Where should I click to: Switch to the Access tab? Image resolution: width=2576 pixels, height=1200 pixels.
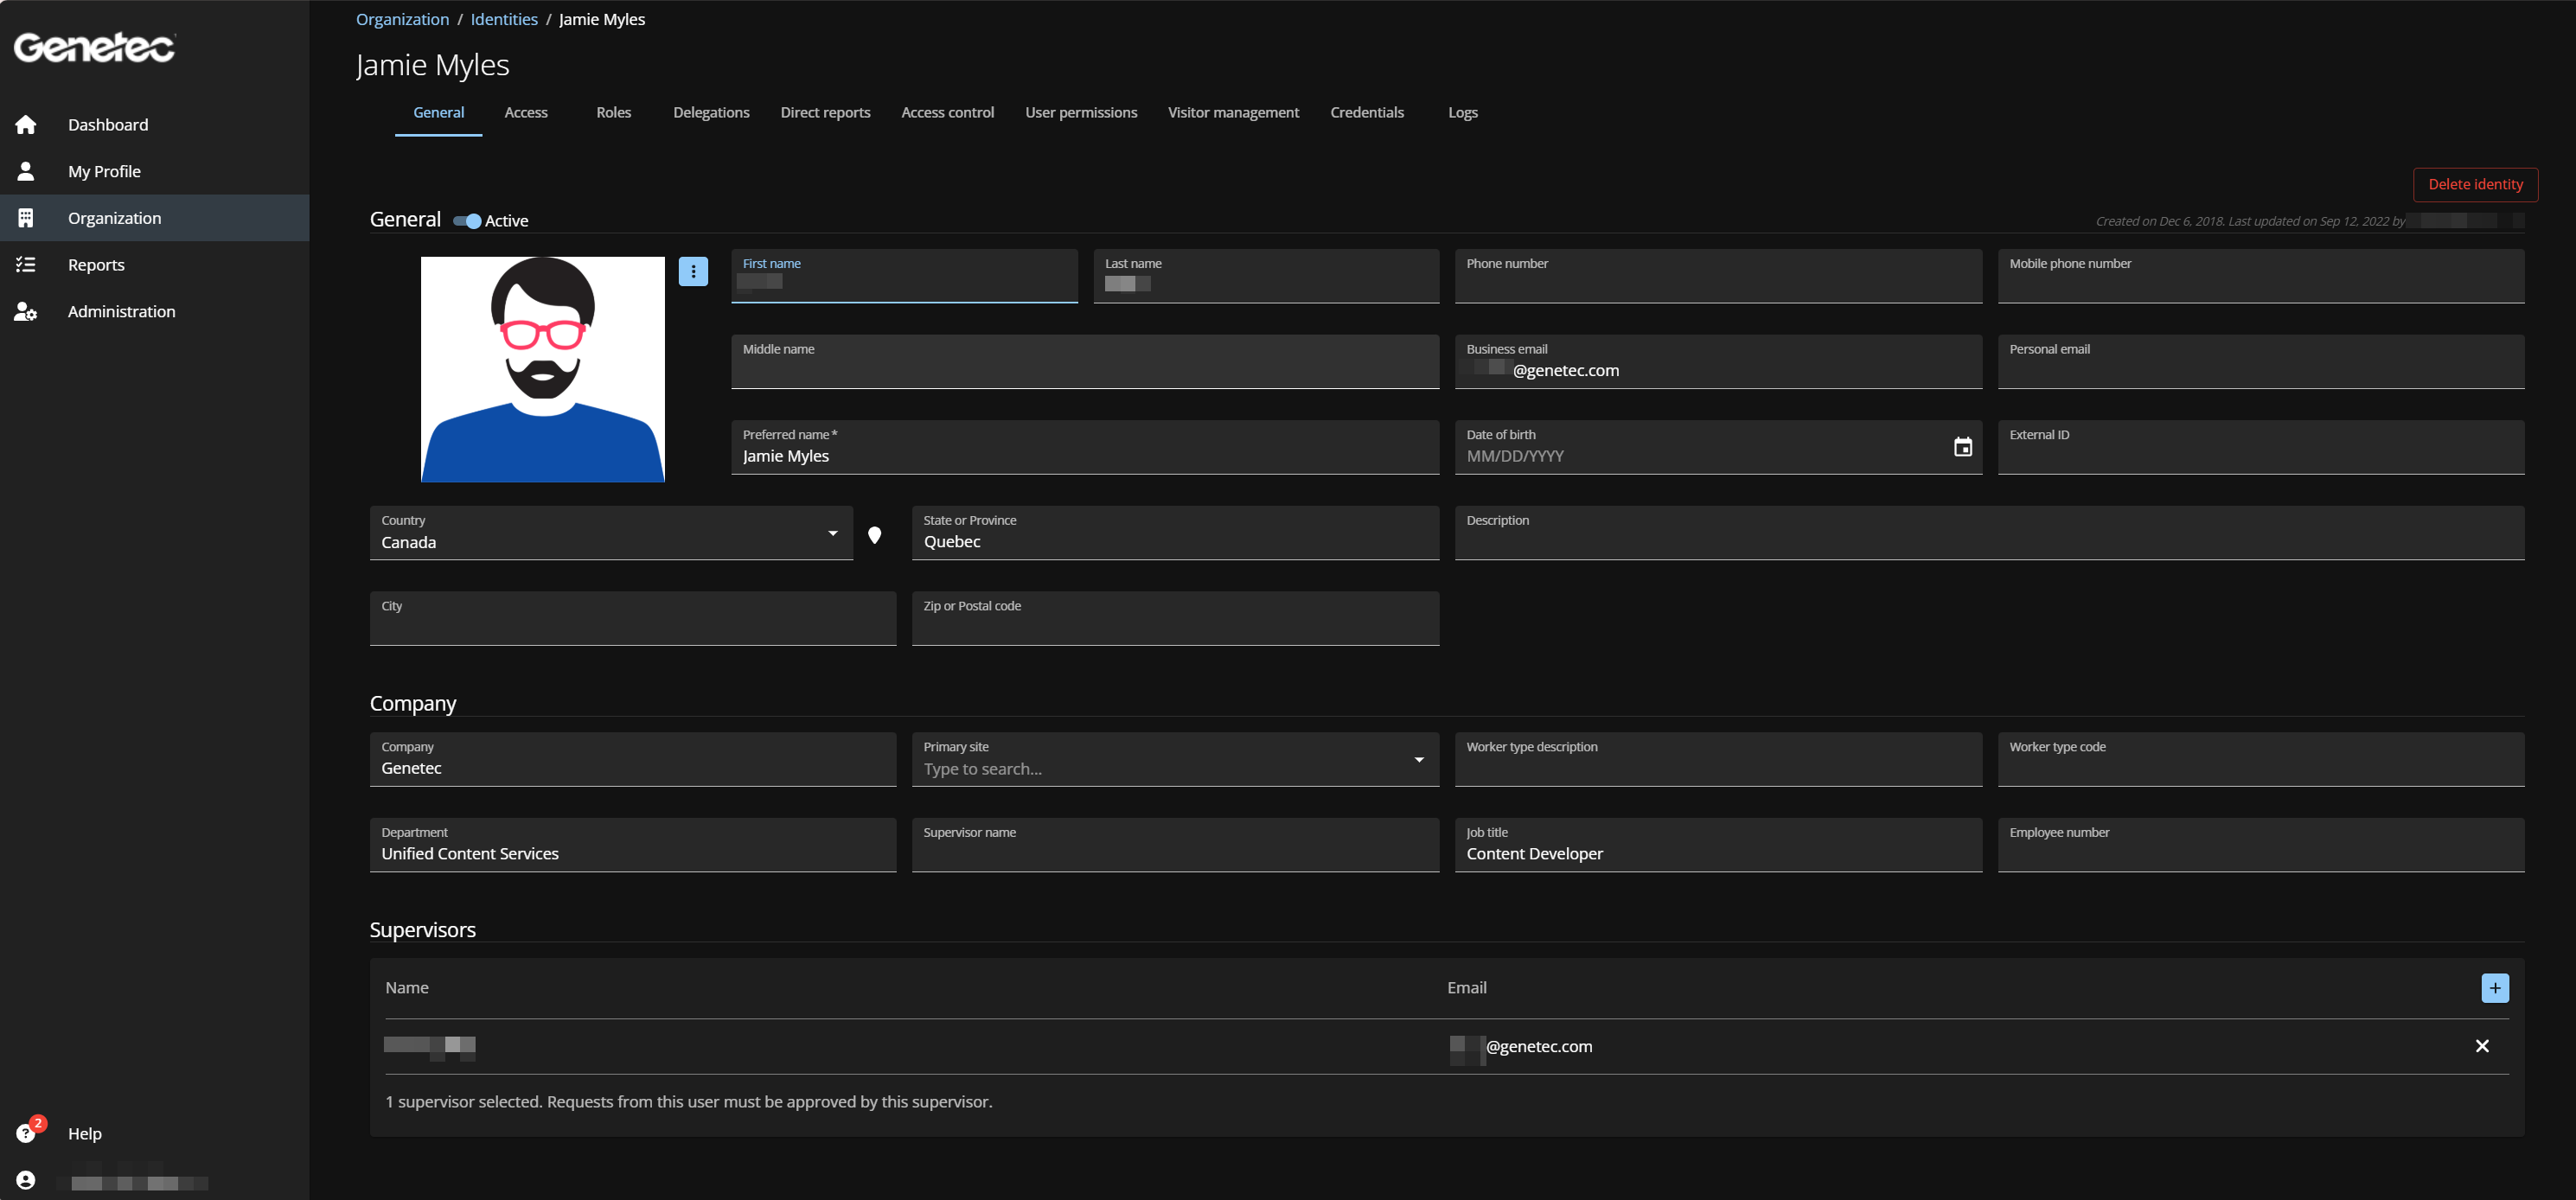526,112
